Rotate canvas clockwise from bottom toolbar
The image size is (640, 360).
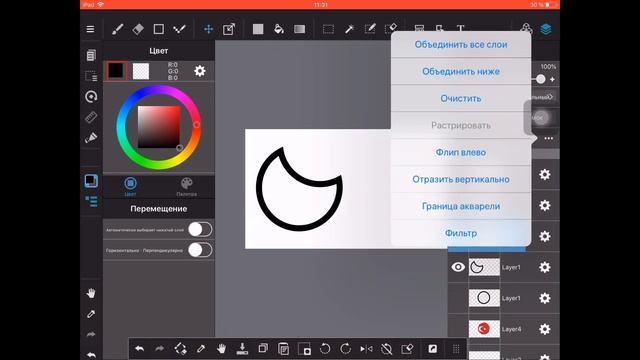(345, 349)
